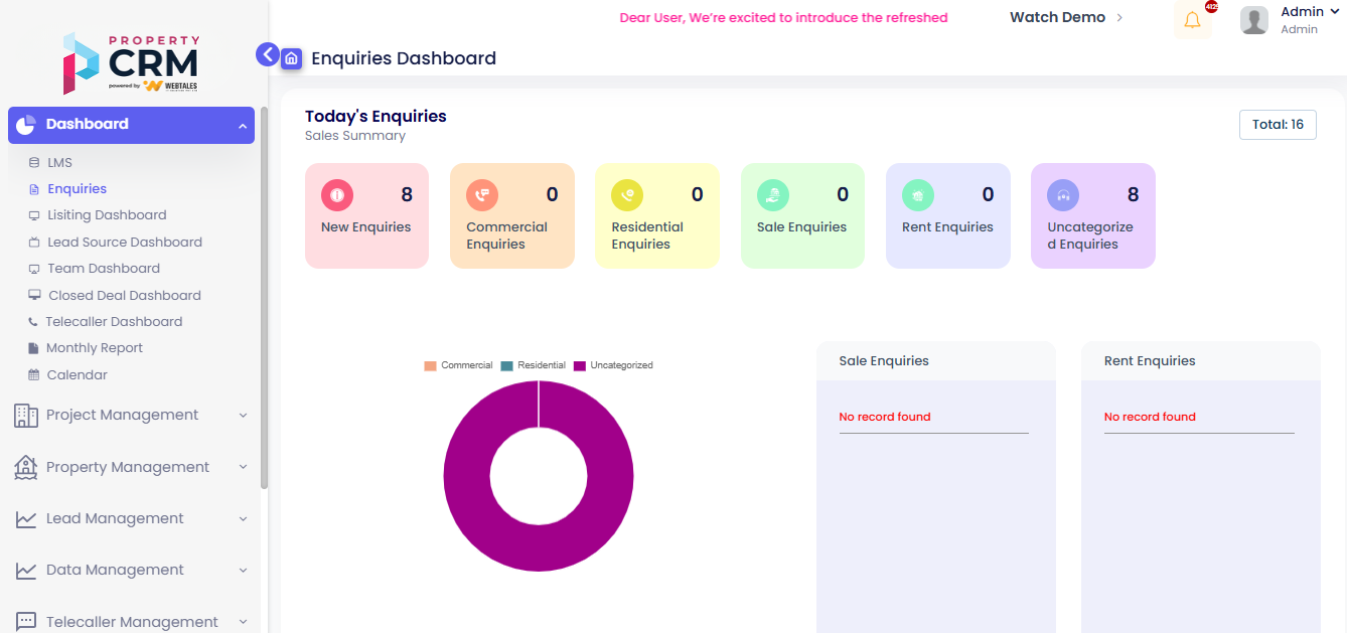Toggle Uncategorized series in chart legend
The width and height of the screenshot is (1347, 633).
coord(612,366)
